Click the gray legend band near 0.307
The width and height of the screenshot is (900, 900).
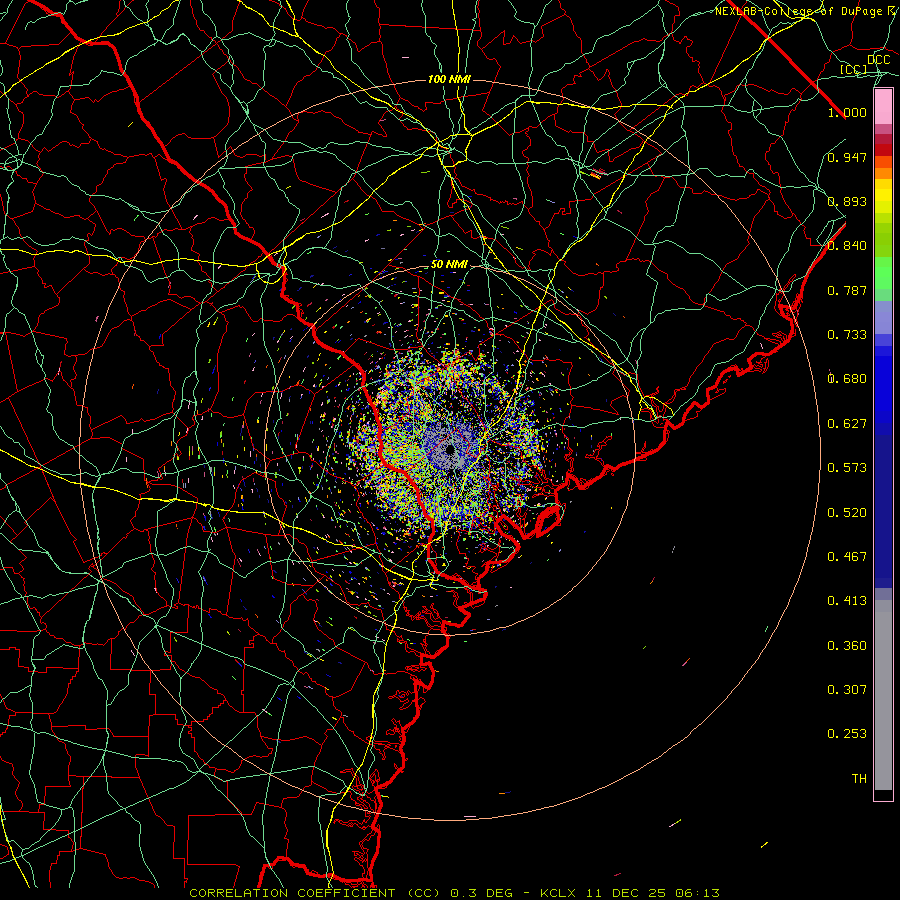click(x=883, y=695)
